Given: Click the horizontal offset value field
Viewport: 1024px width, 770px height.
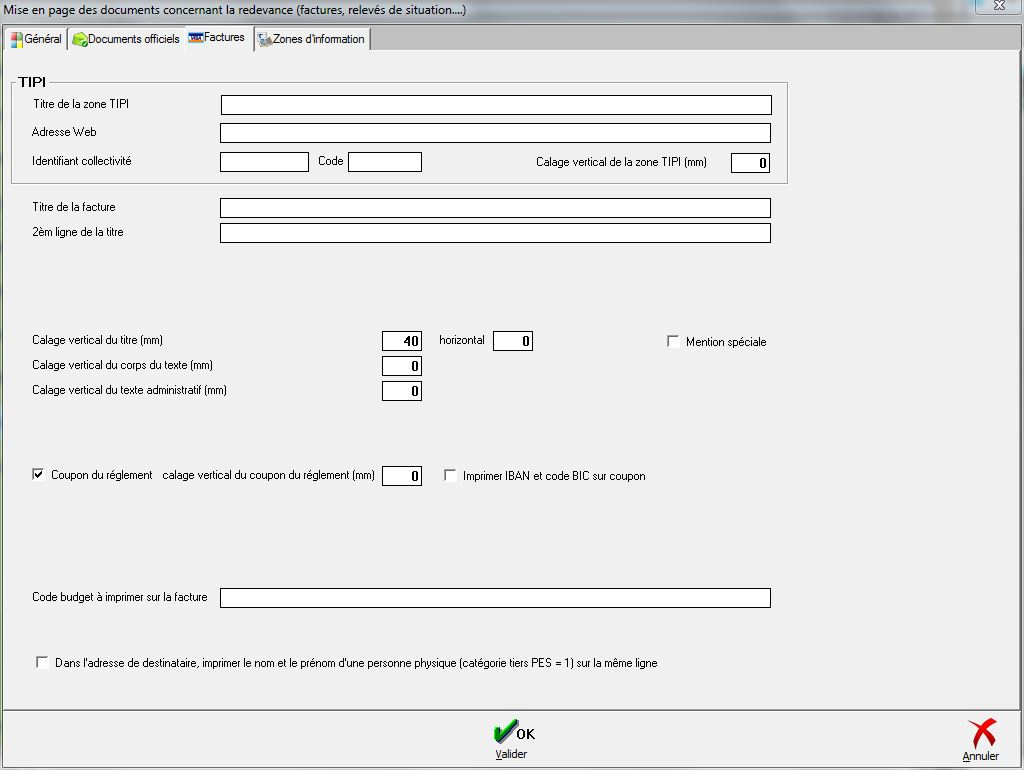Looking at the screenshot, I should click(x=513, y=341).
